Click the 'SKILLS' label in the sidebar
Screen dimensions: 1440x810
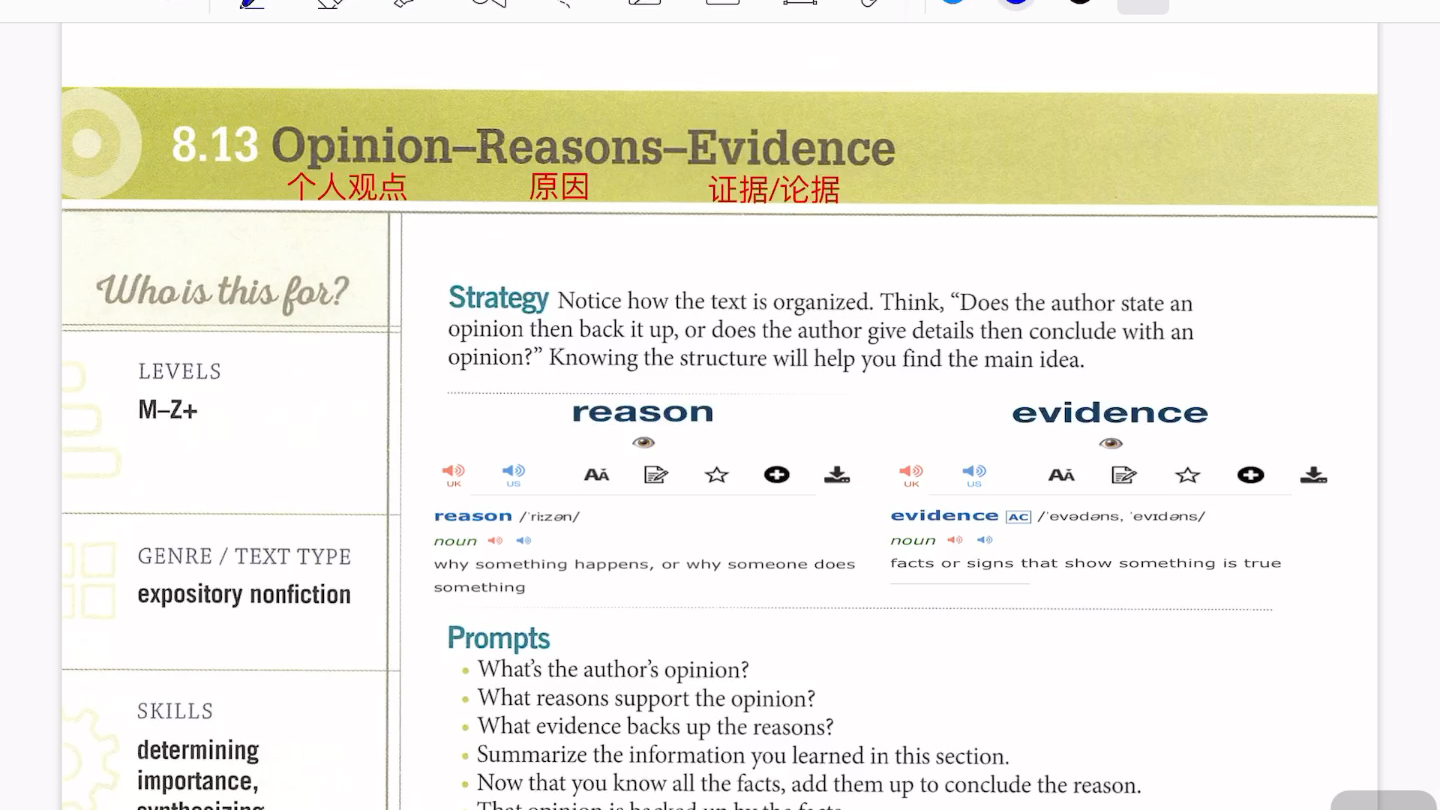point(175,711)
